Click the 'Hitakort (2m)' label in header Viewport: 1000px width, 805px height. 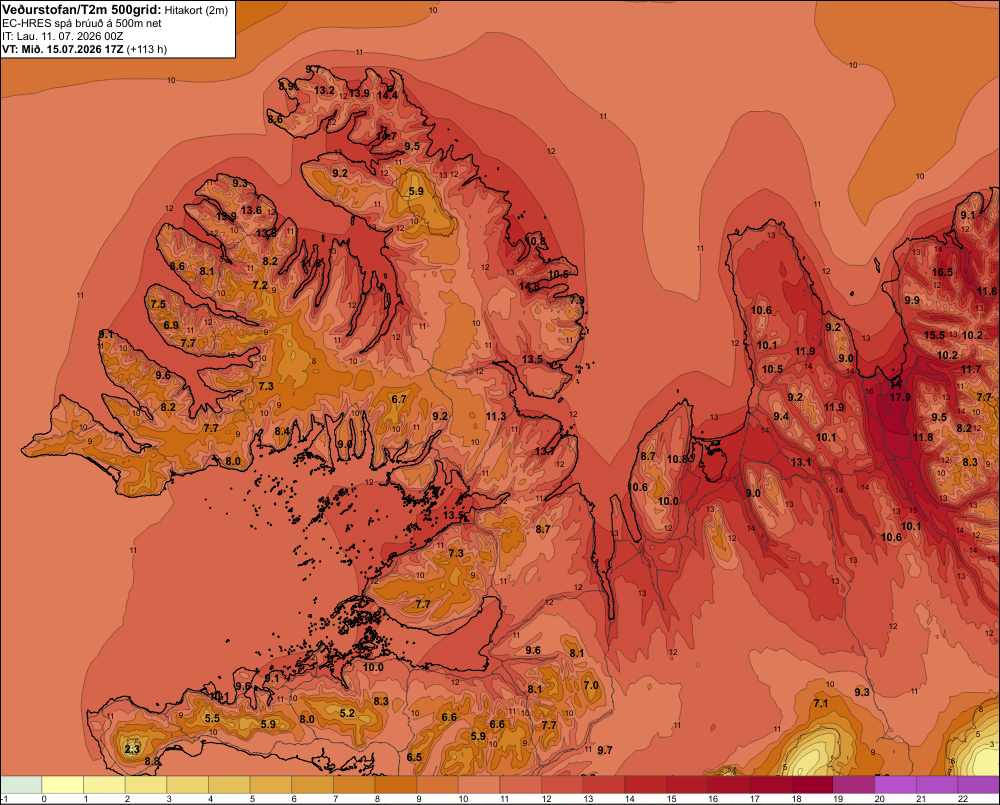click(196, 10)
